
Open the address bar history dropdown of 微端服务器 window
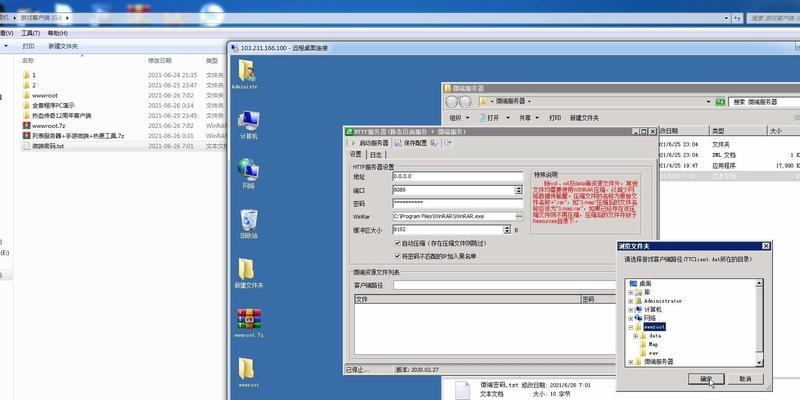click(x=709, y=102)
